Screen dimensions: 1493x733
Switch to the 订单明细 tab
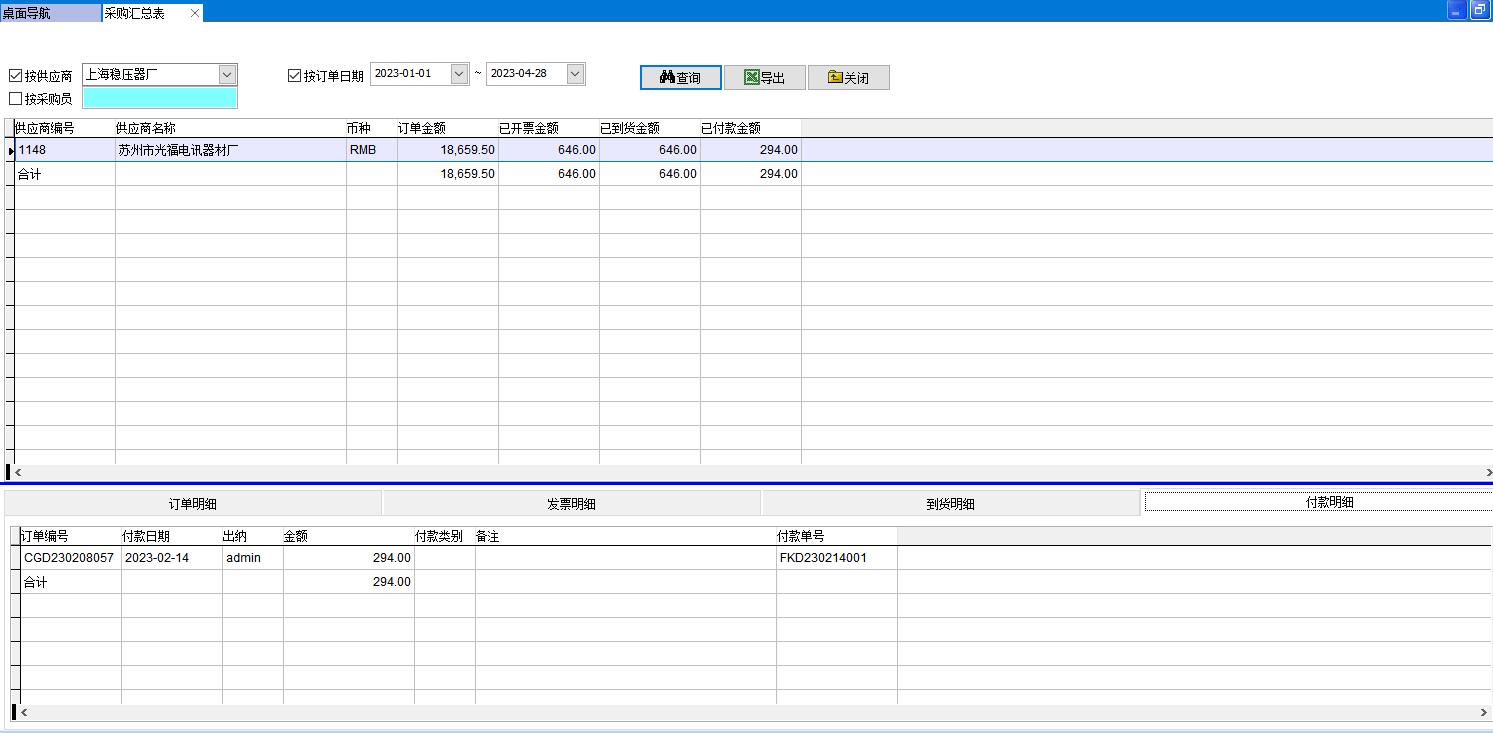(x=193, y=504)
